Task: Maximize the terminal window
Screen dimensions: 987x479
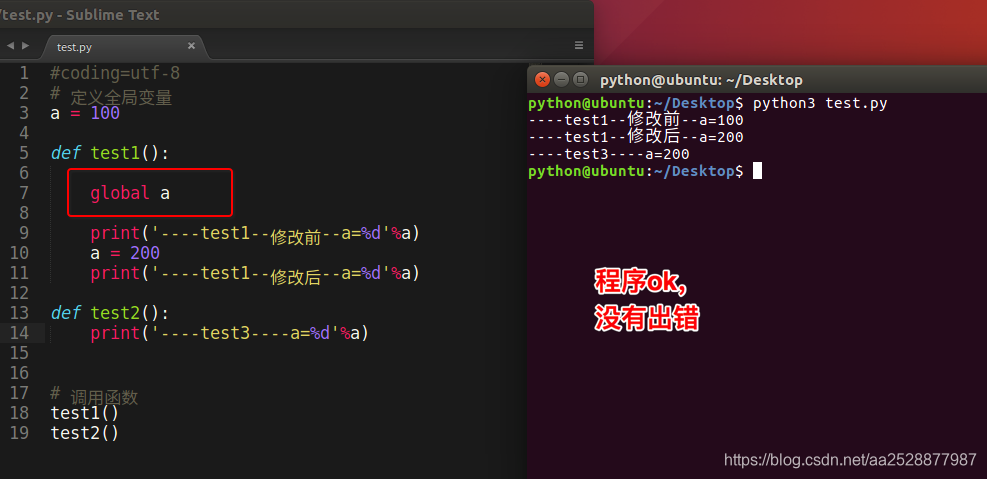Action: pos(581,80)
